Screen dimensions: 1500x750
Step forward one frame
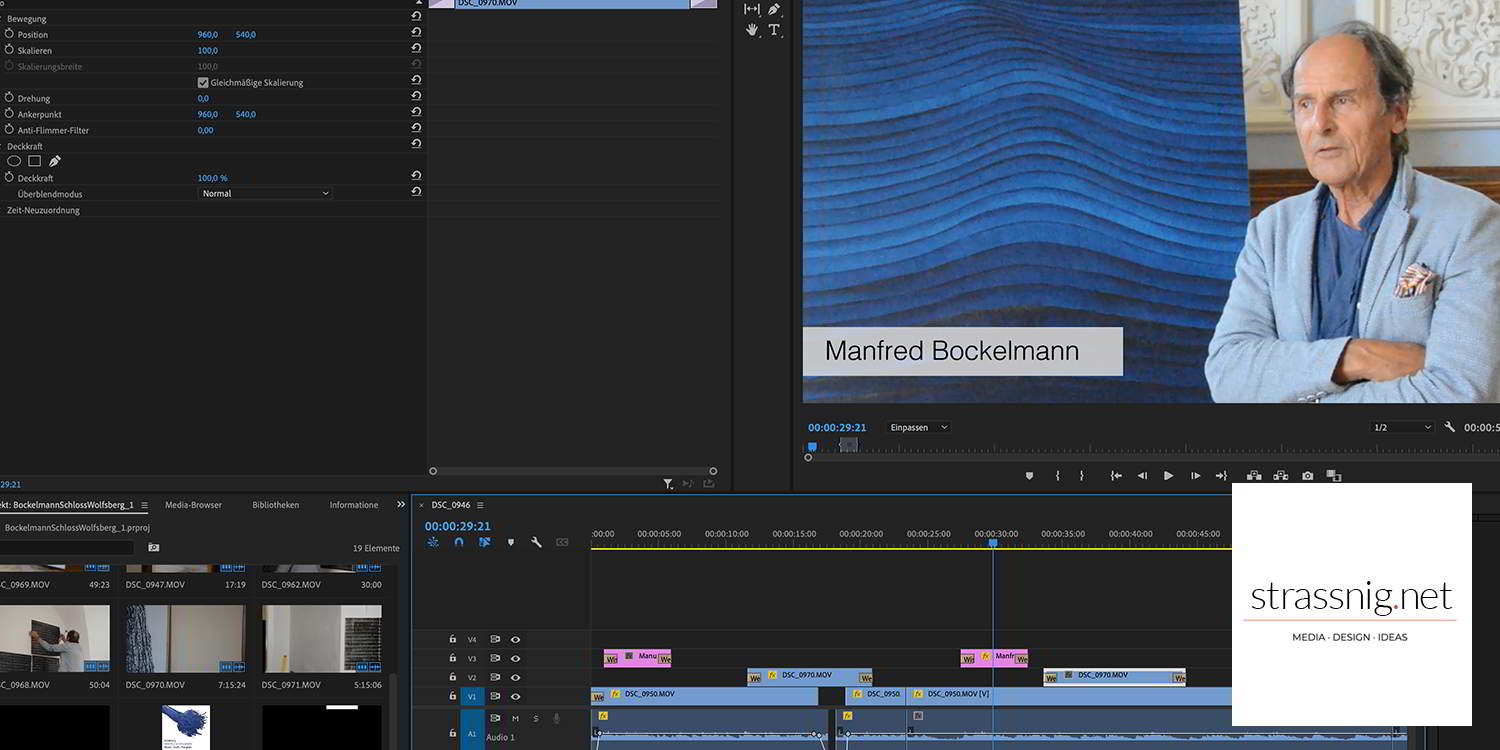coord(1195,476)
